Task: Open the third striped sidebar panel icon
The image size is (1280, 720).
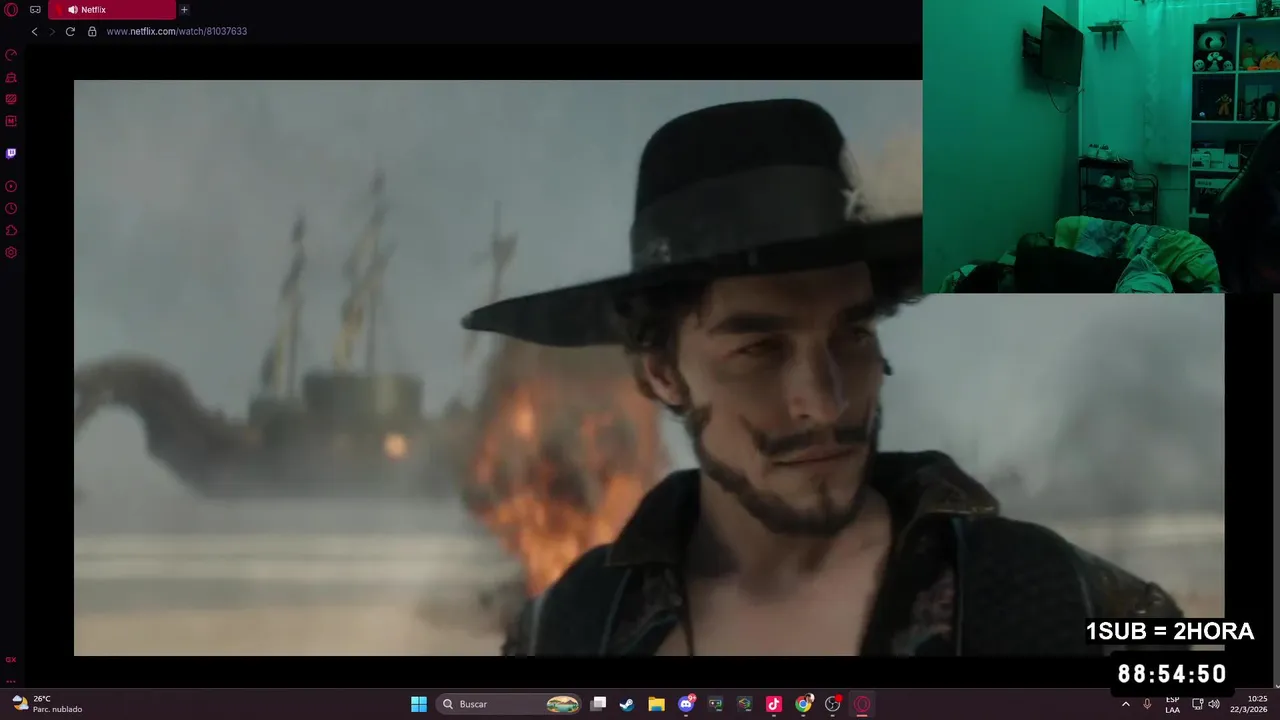Action: point(11,99)
